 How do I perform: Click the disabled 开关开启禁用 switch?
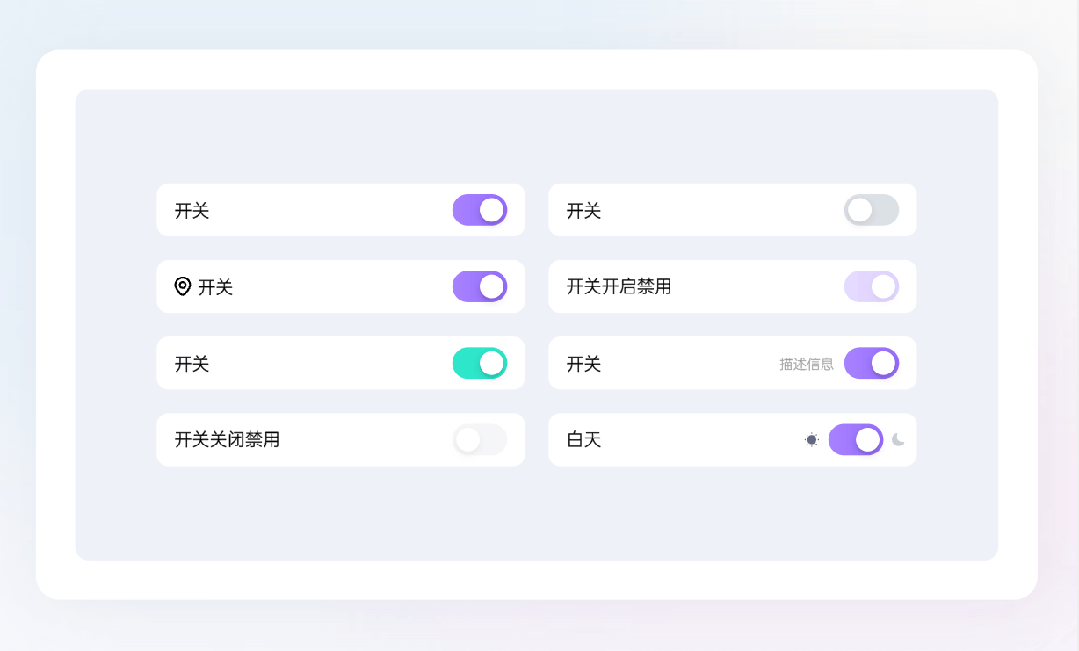tap(871, 287)
